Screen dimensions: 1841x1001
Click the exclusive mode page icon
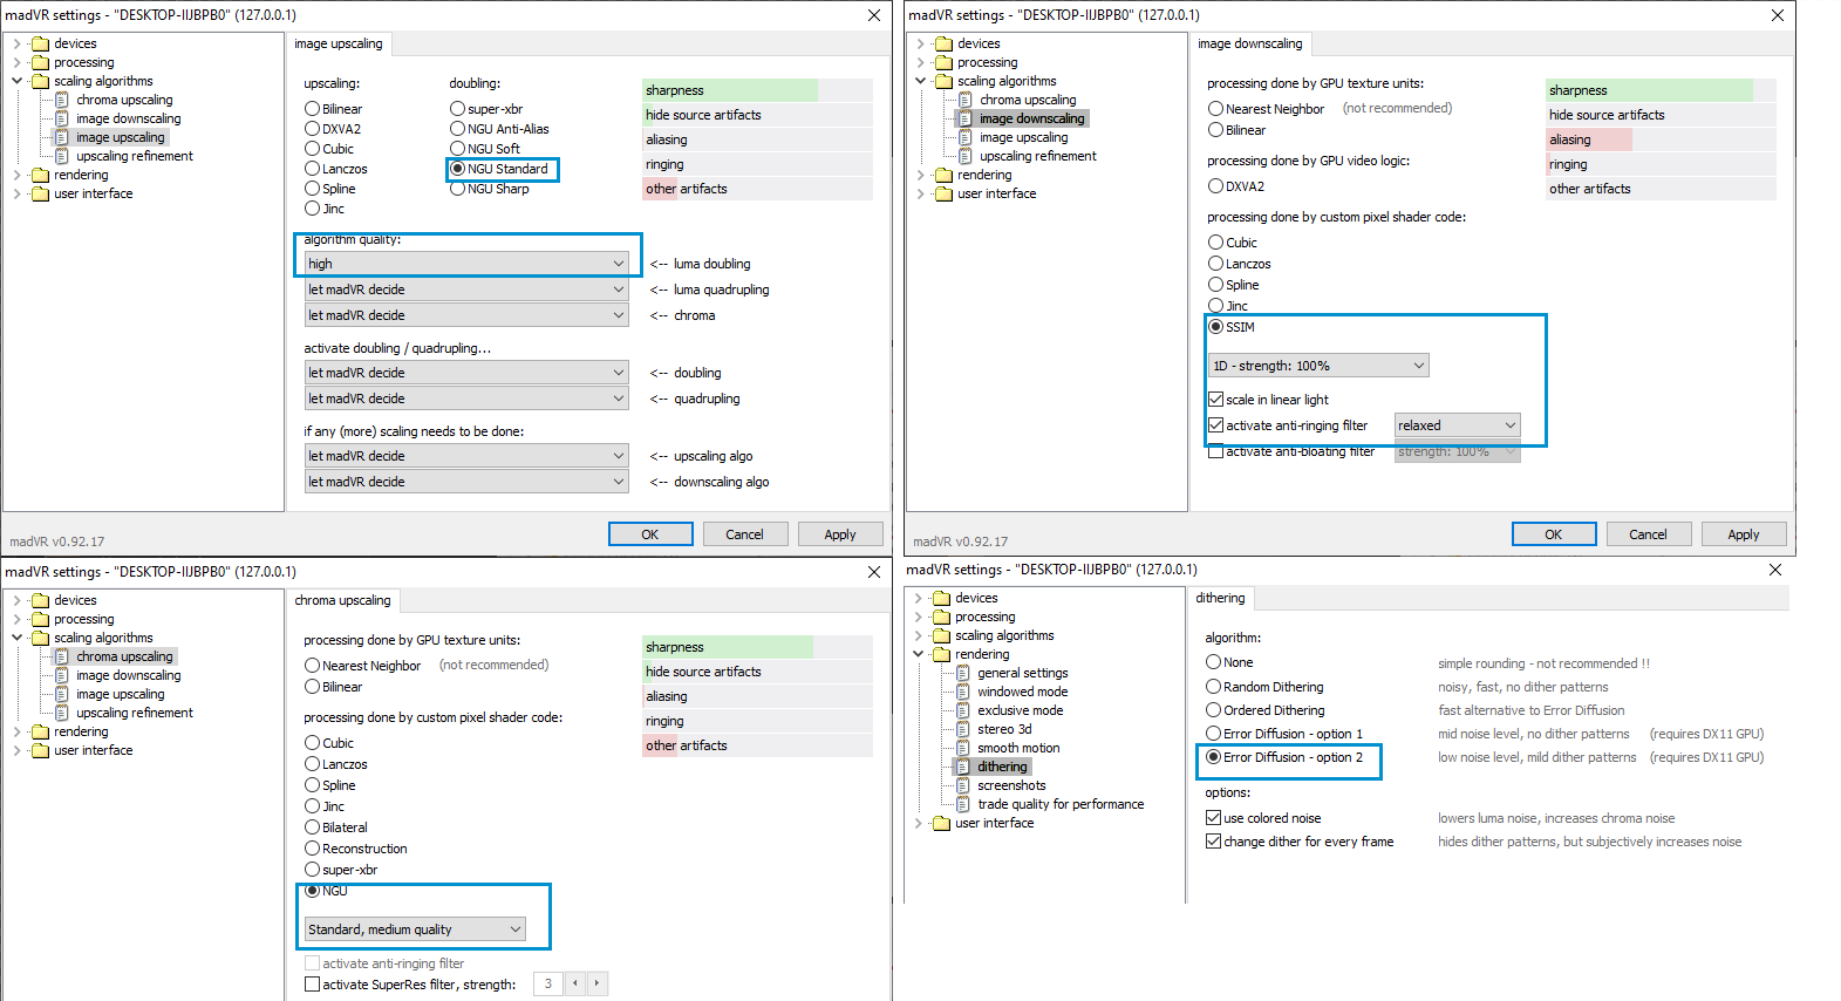point(963,711)
